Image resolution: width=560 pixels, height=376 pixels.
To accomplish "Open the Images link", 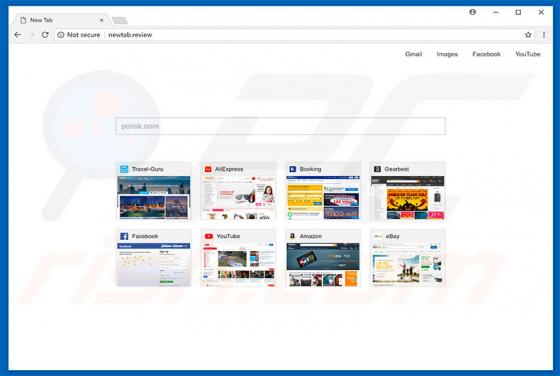I will tap(447, 54).
